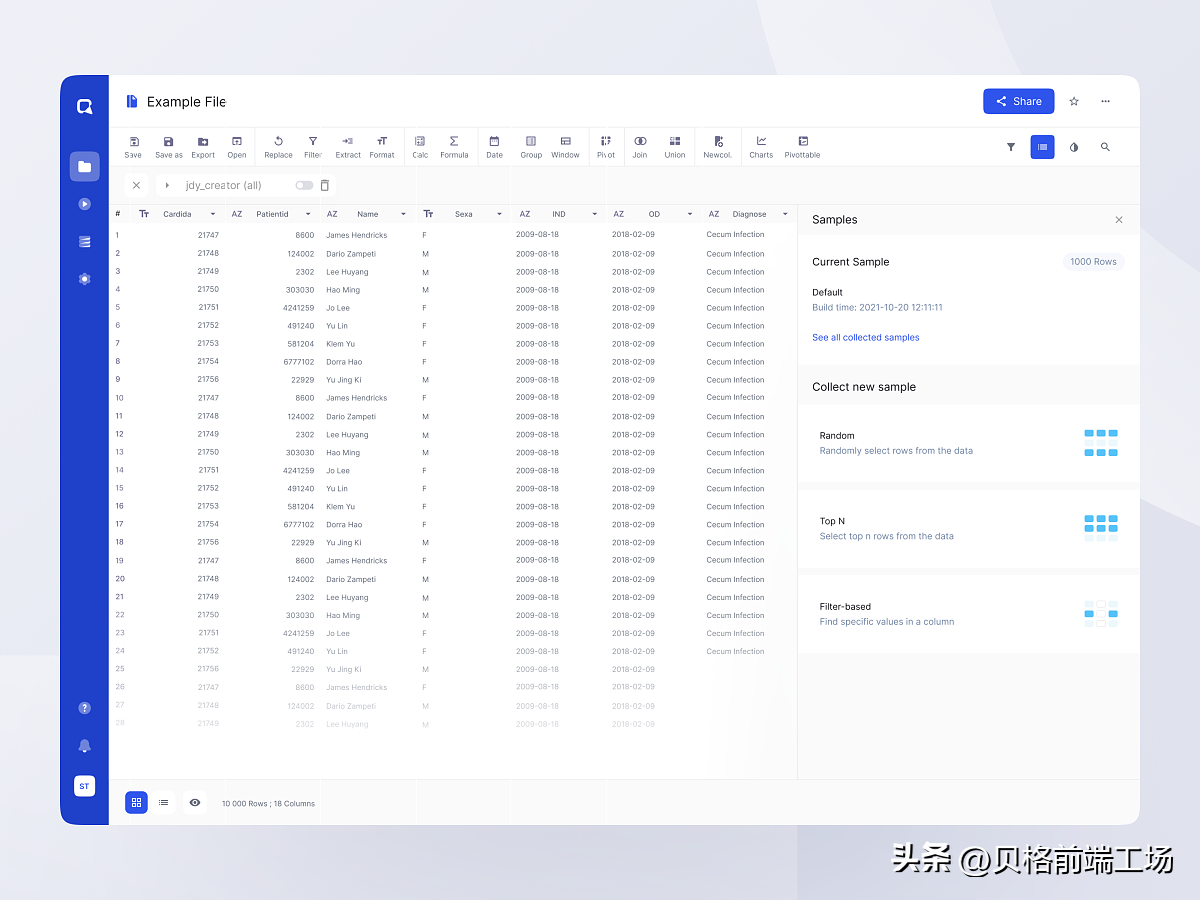The width and height of the screenshot is (1200, 900).
Task: Open the IND column dropdown
Action: coord(594,214)
